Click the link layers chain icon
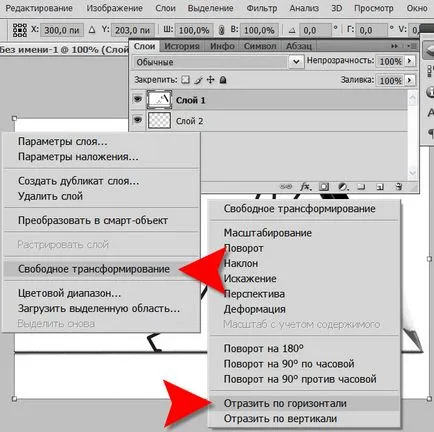Image resolution: width=434 pixels, height=432 pixels. click(x=286, y=187)
